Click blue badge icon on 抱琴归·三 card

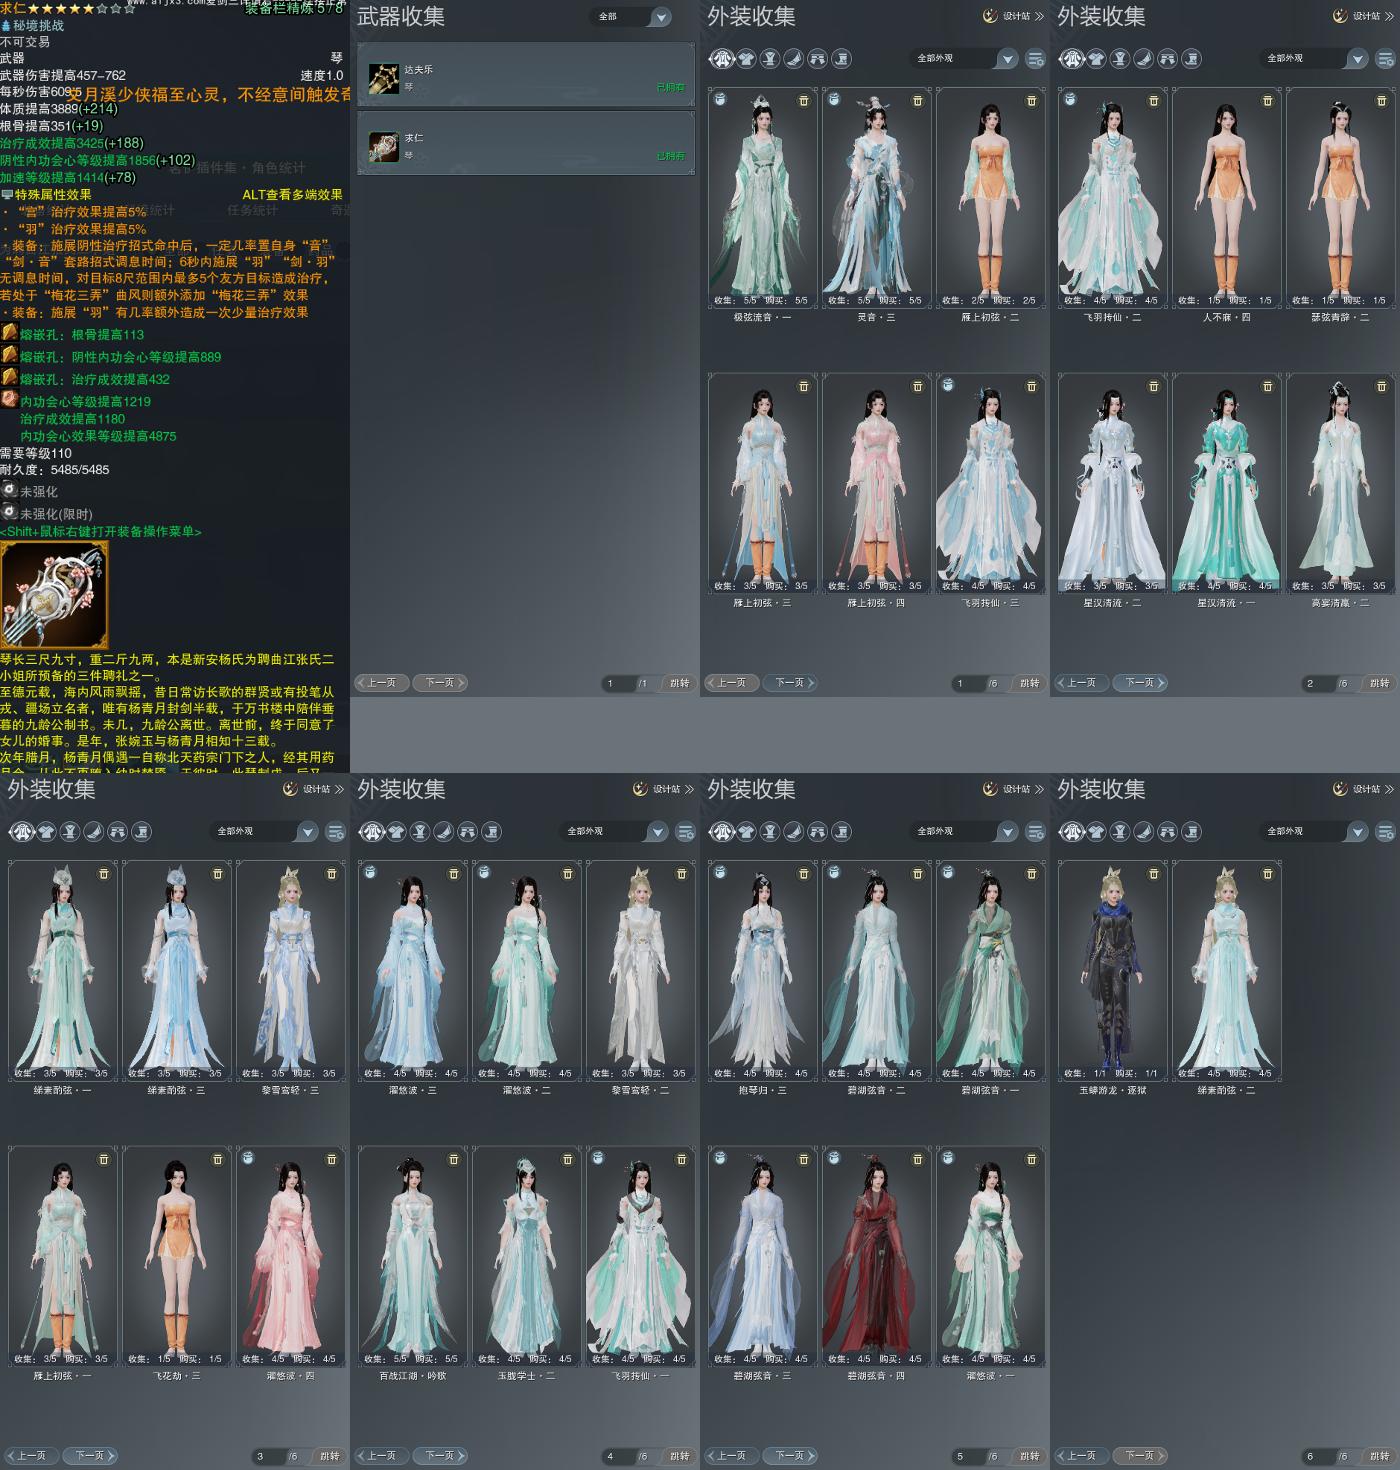[720, 873]
